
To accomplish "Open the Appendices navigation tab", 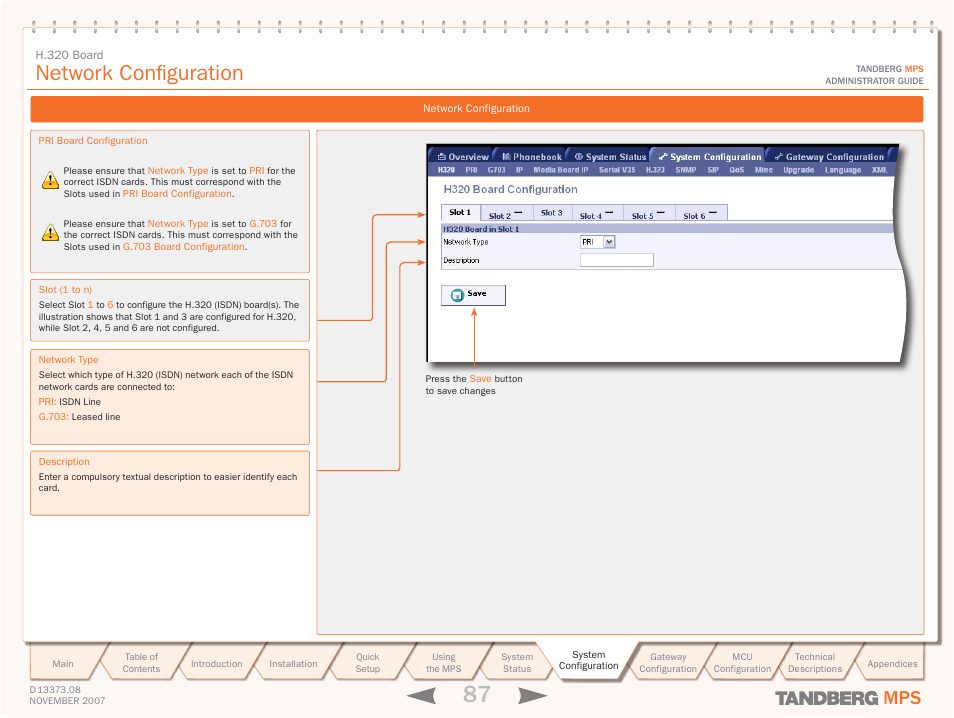I will tap(892, 663).
